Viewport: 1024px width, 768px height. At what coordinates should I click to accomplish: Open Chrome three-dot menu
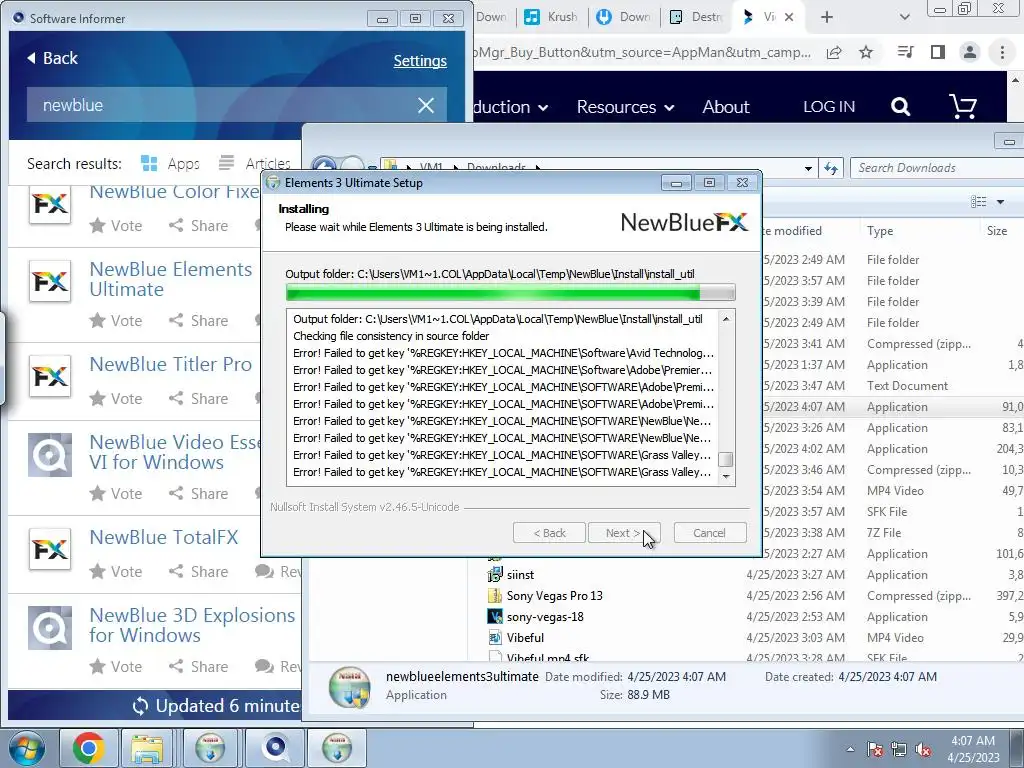point(1002,52)
